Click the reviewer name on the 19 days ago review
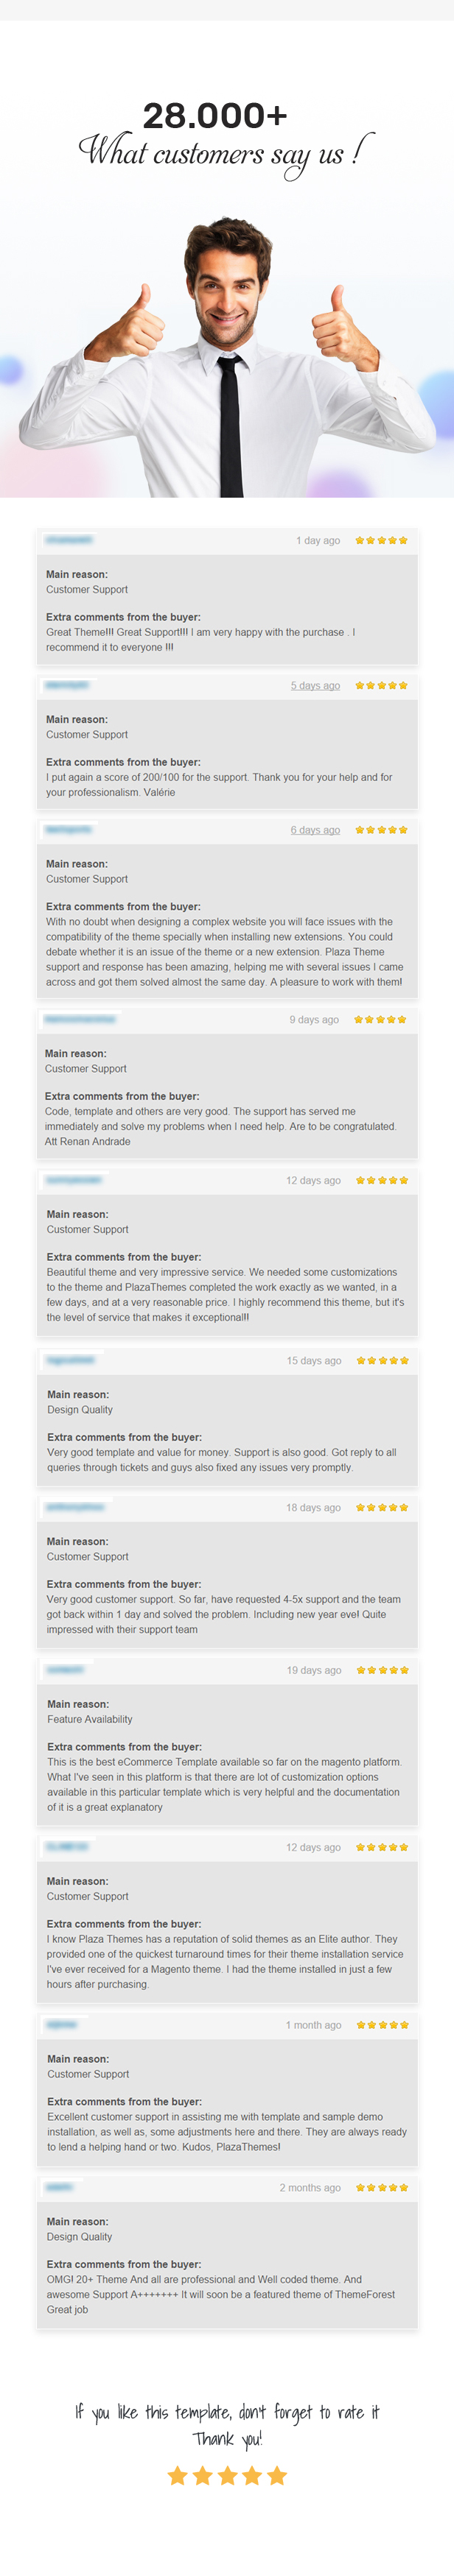Viewport: 454px width, 2576px height. point(65,1670)
